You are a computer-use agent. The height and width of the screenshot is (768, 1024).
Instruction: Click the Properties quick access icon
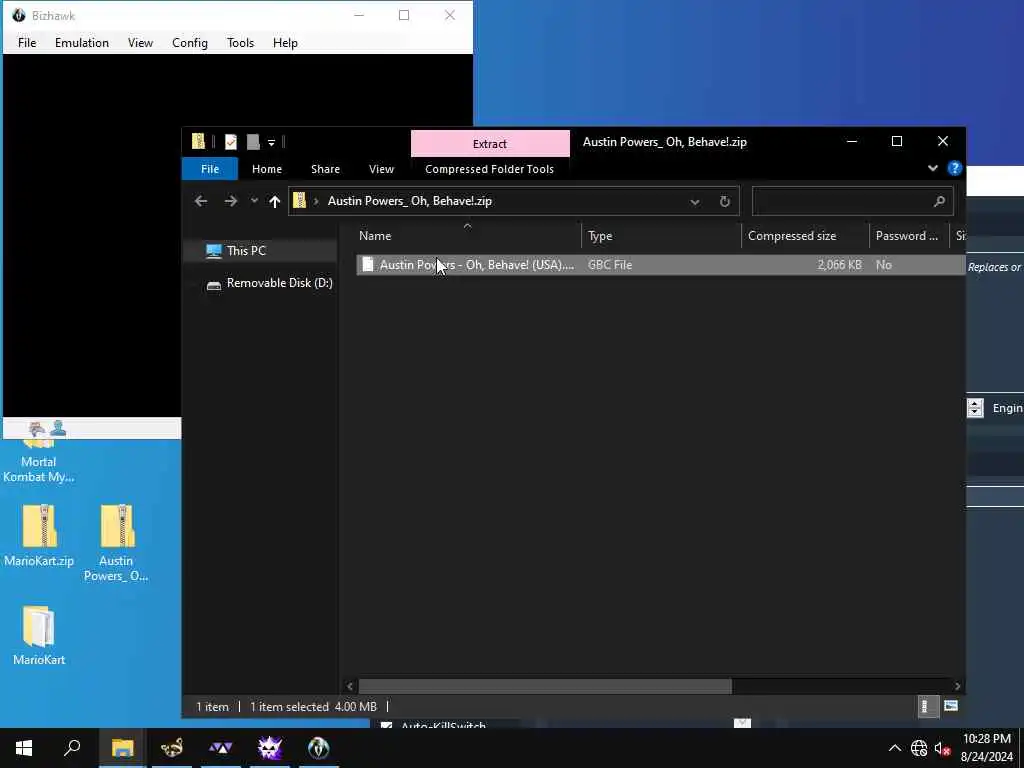pos(231,142)
